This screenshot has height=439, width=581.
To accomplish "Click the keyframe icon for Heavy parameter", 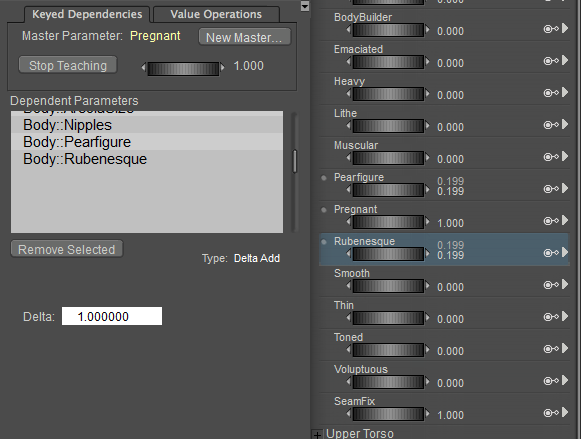I will coord(551,93).
